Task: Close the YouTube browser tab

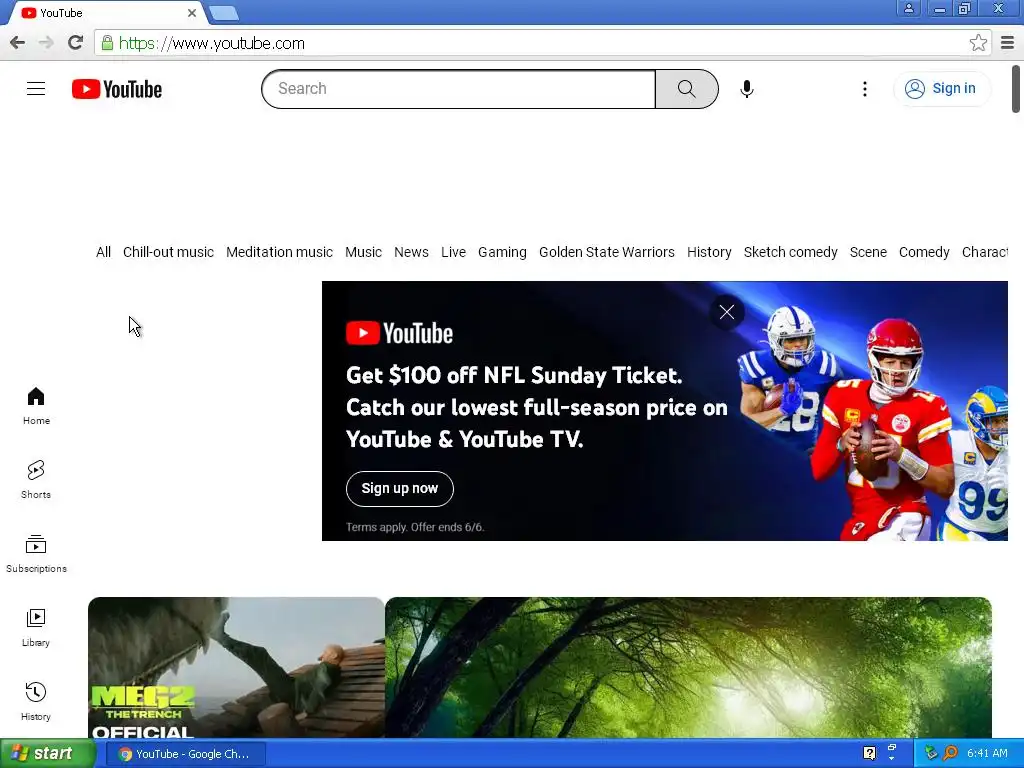Action: tap(192, 13)
